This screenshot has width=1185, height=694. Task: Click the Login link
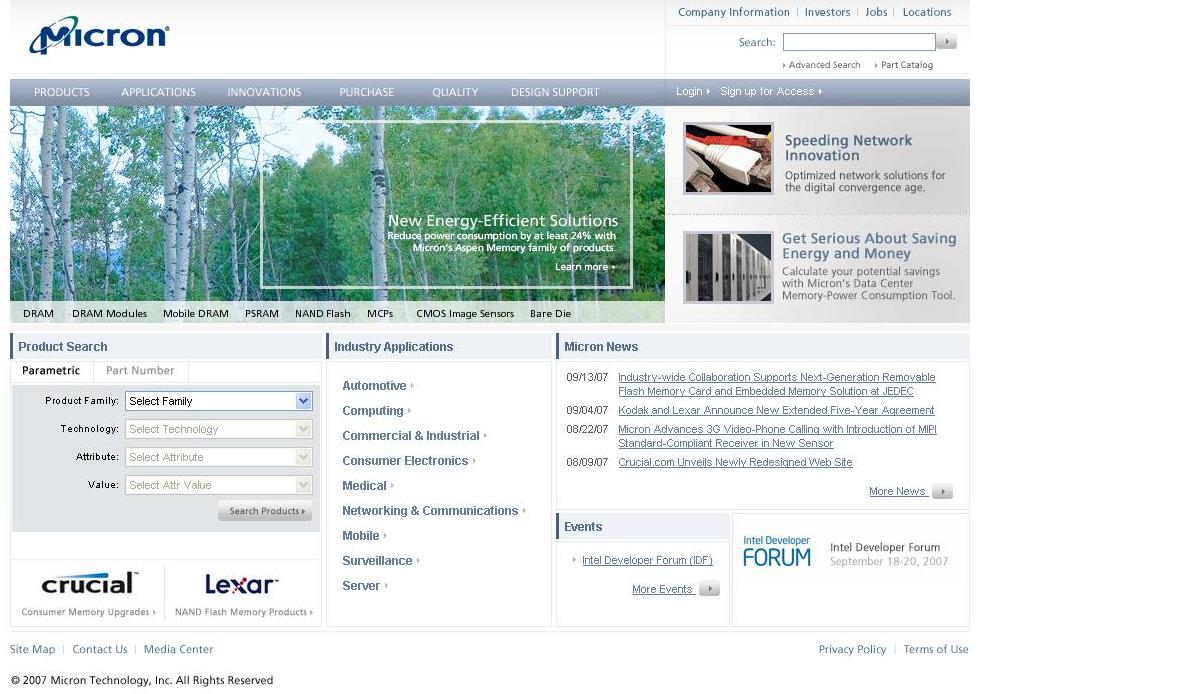click(692, 91)
